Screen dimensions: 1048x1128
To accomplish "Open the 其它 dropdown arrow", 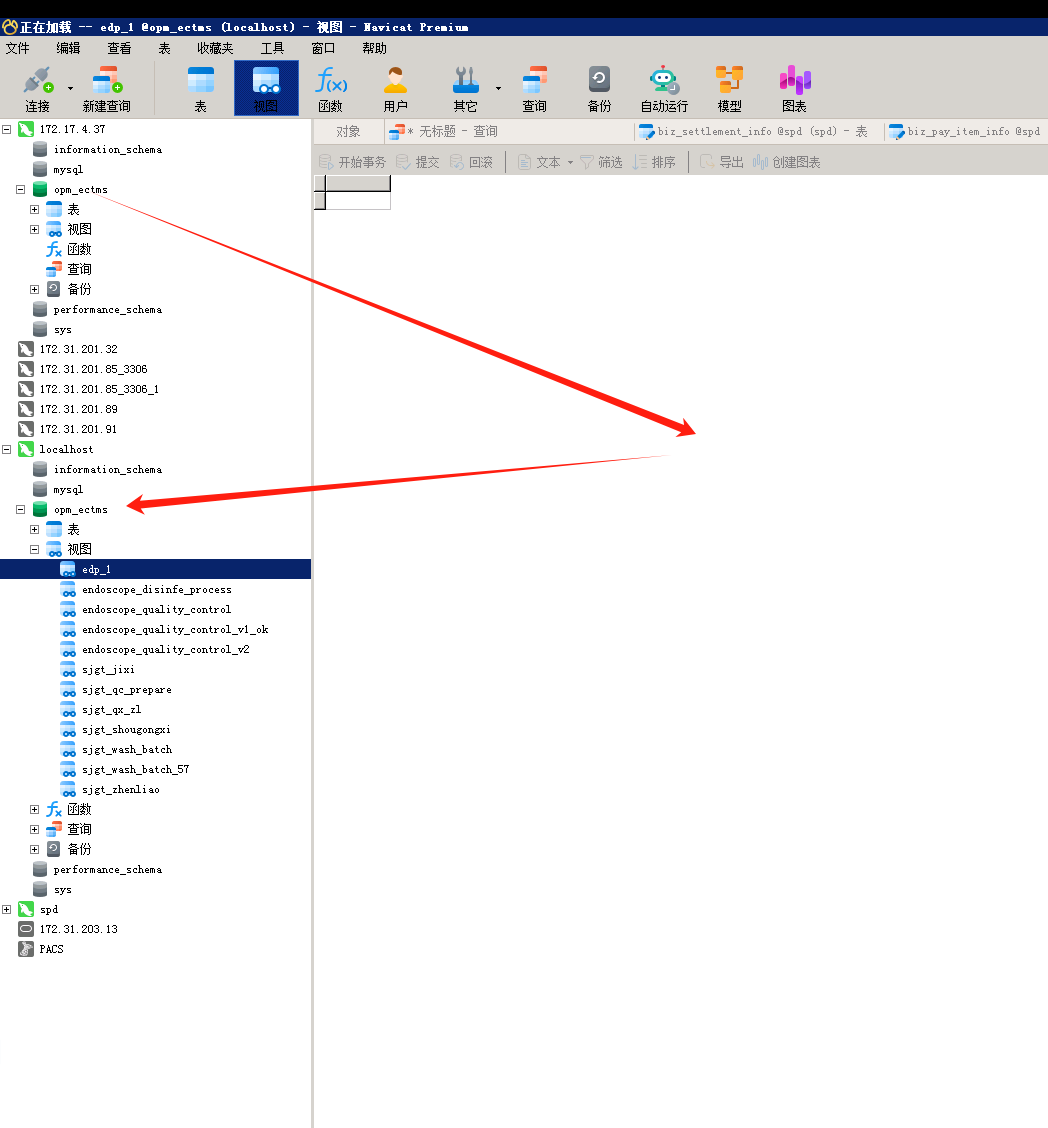I will 498,88.
